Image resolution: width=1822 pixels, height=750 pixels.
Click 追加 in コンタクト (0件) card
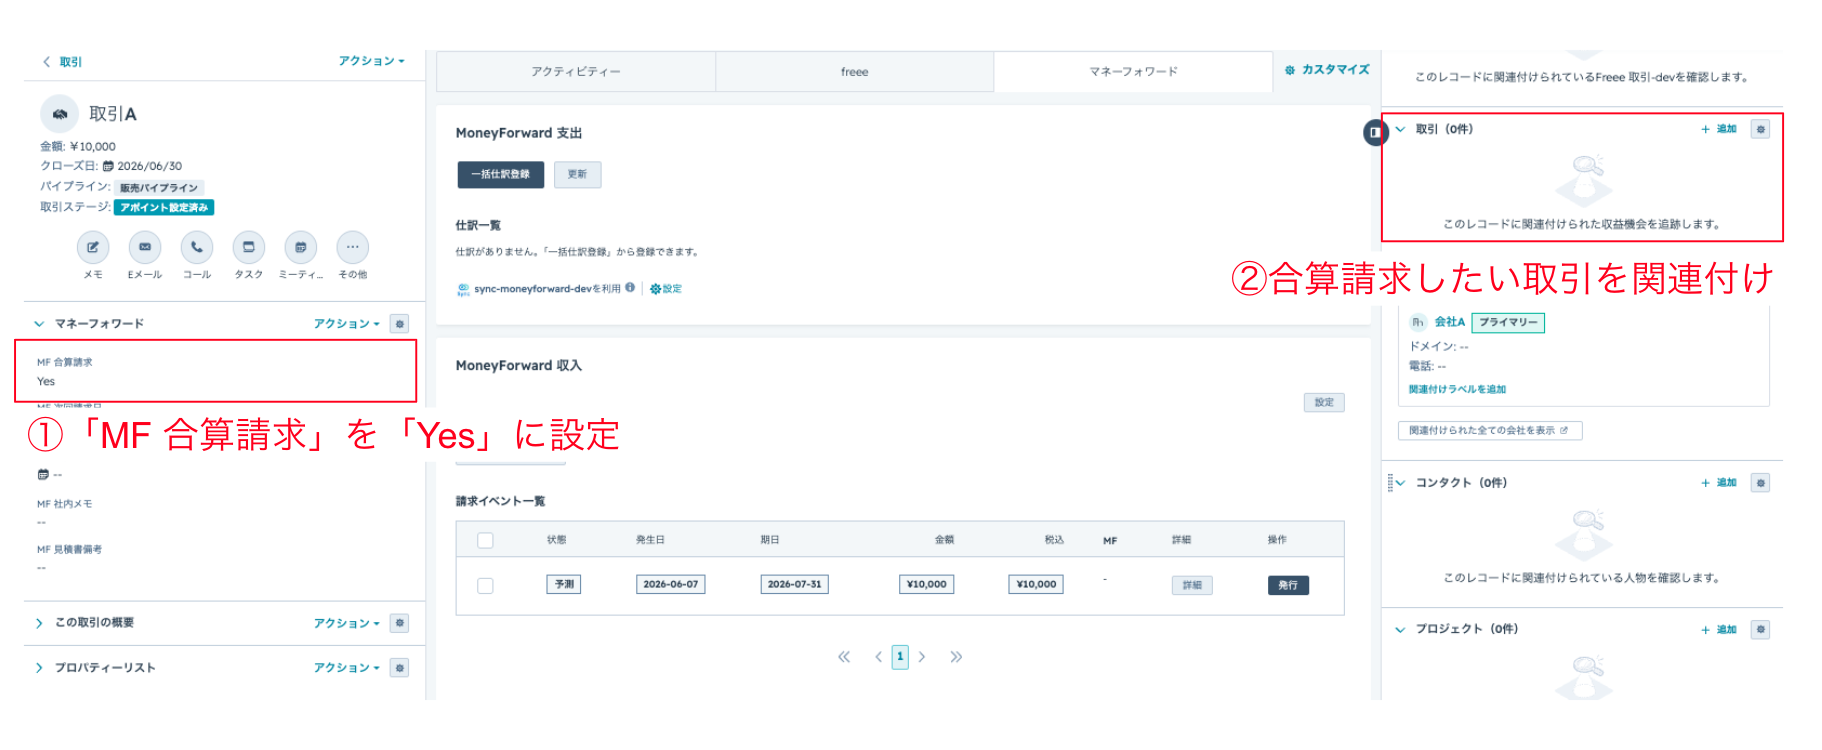coord(1720,483)
